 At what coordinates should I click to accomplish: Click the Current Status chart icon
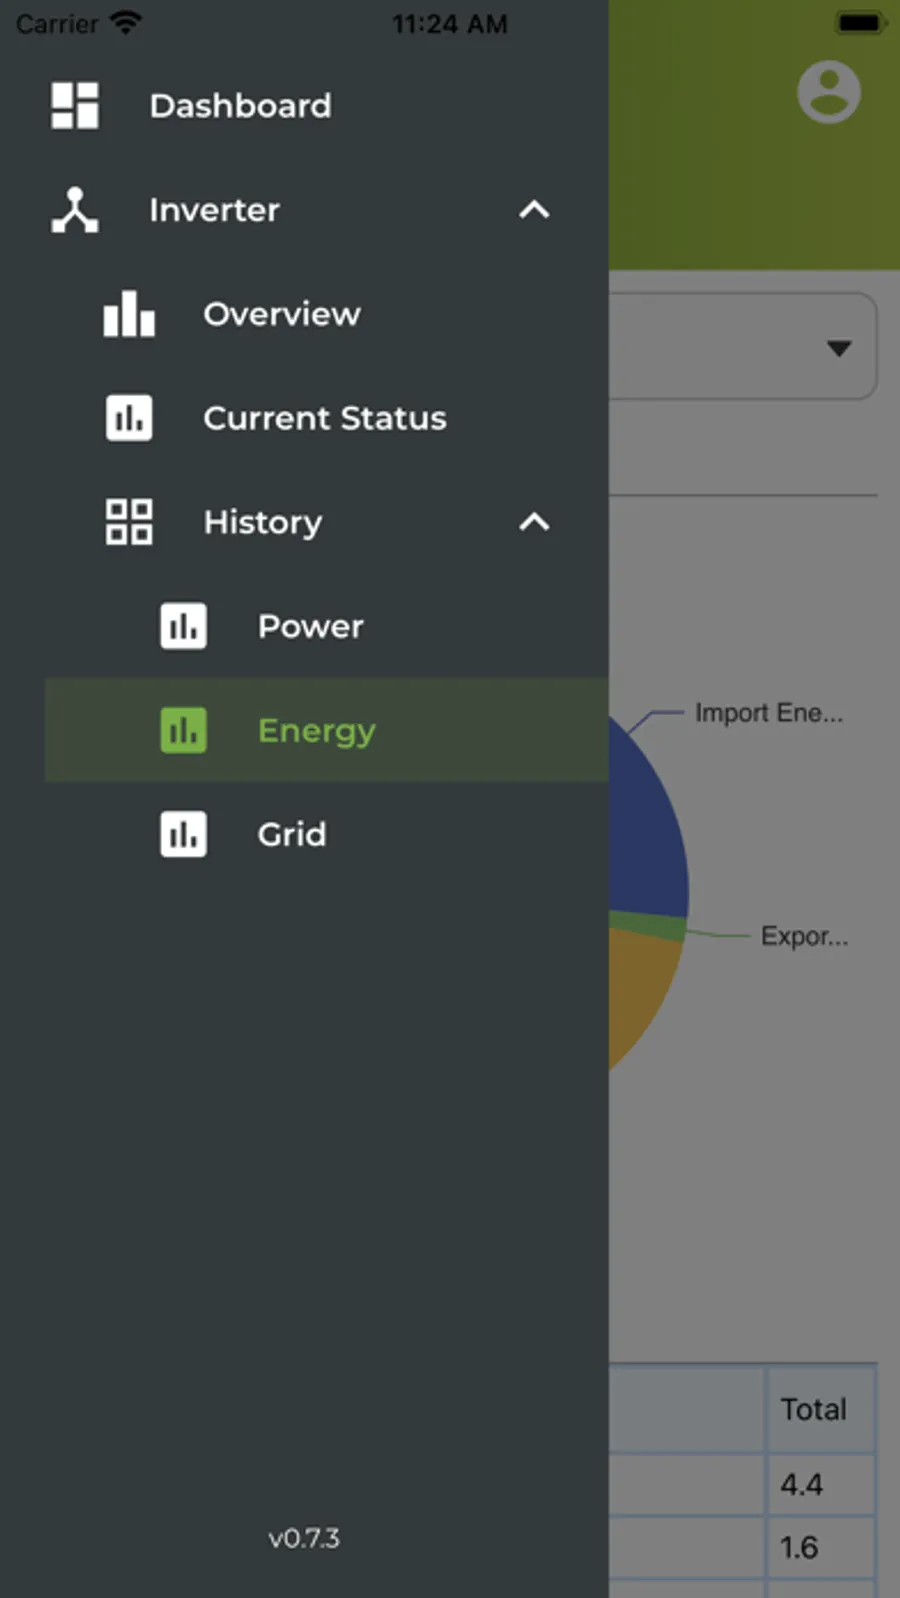pos(129,418)
